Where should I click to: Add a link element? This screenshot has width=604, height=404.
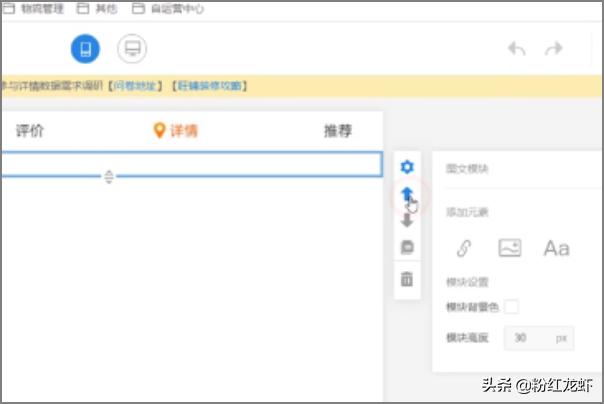tap(464, 249)
